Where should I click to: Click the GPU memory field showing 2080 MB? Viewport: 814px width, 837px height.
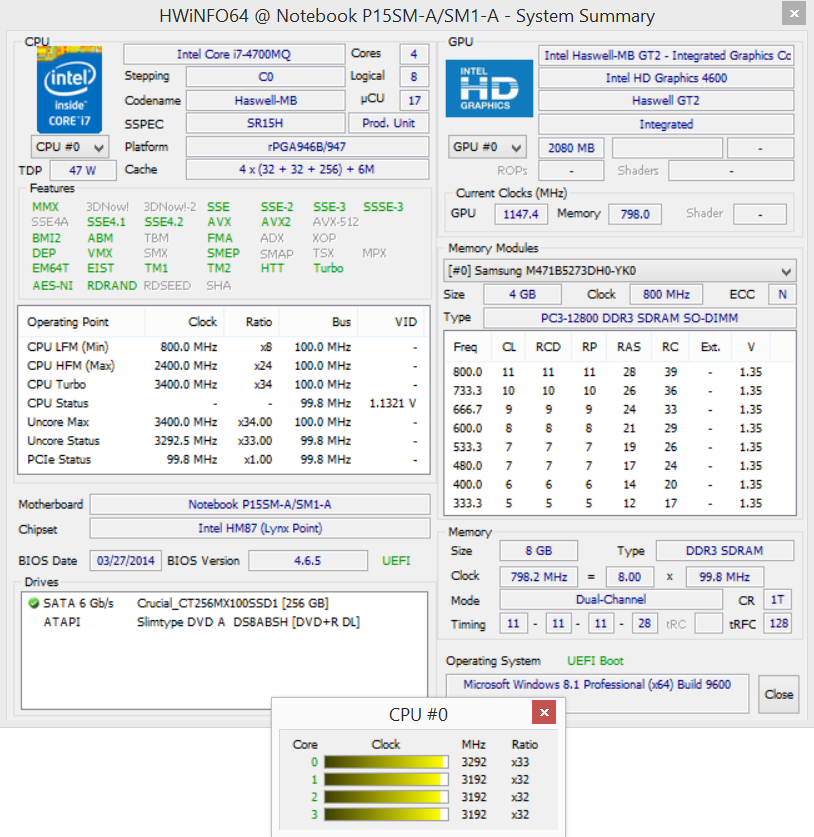(x=571, y=148)
